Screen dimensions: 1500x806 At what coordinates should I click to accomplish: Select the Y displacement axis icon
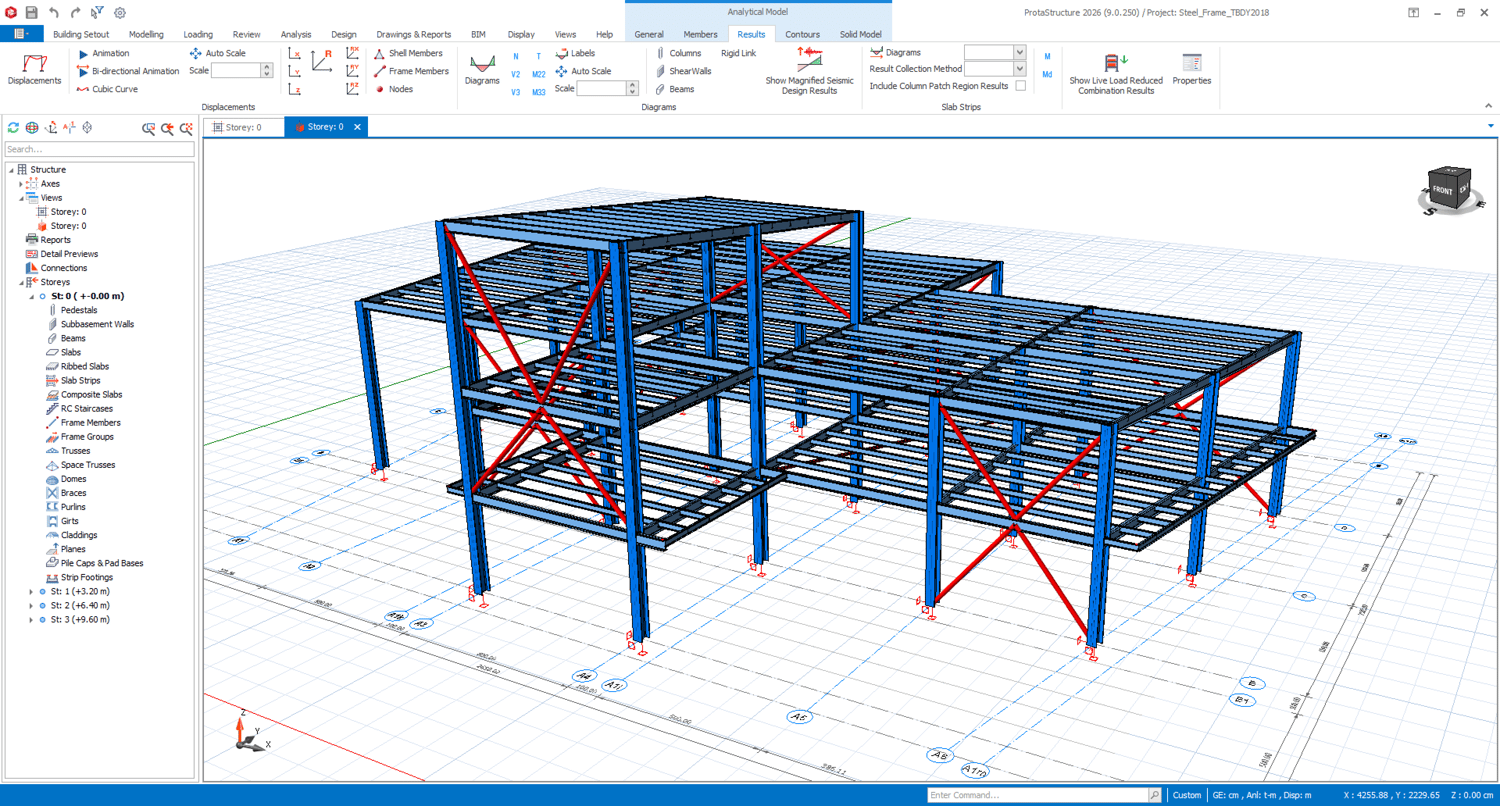click(x=295, y=71)
